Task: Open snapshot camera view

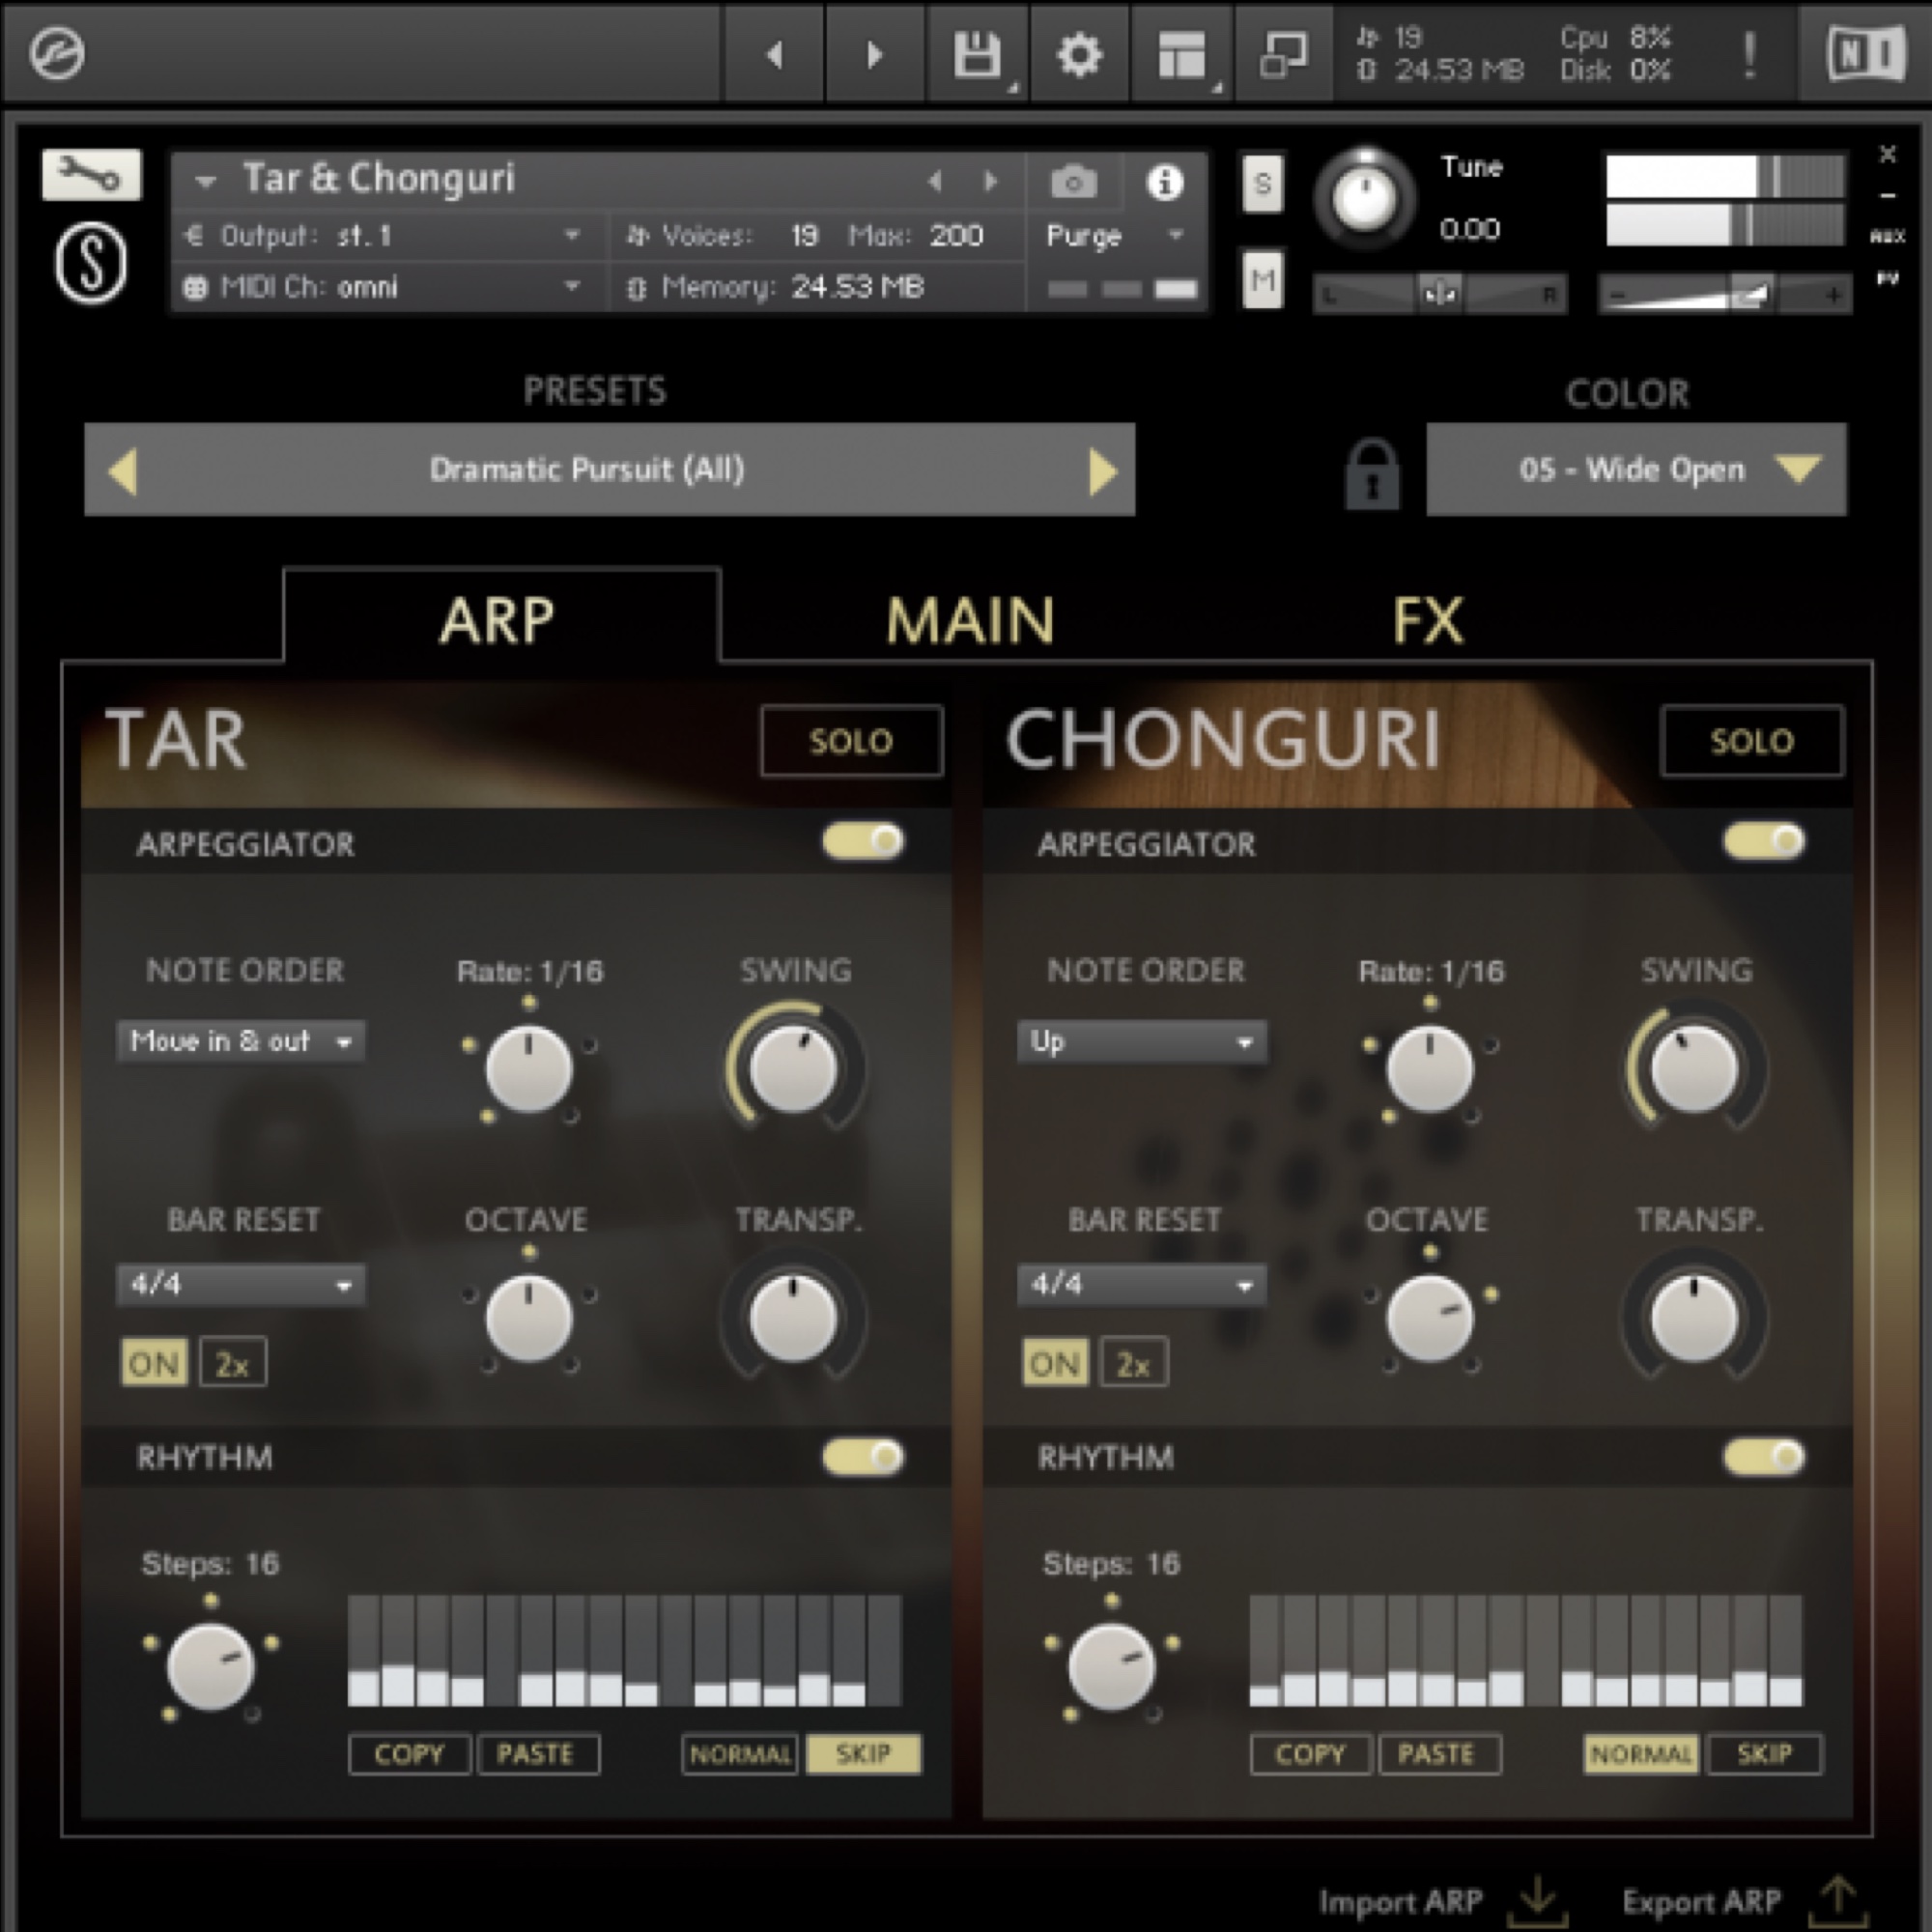Action: (1074, 182)
